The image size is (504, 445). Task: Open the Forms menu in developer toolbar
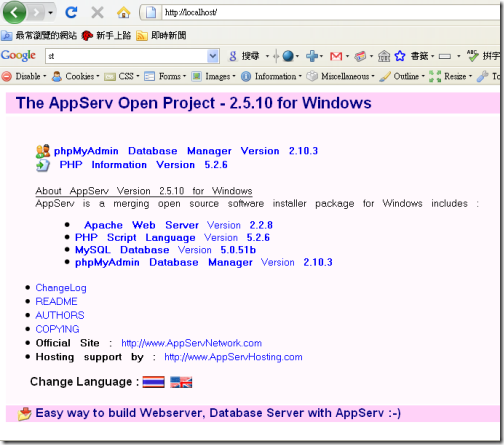click(x=165, y=76)
